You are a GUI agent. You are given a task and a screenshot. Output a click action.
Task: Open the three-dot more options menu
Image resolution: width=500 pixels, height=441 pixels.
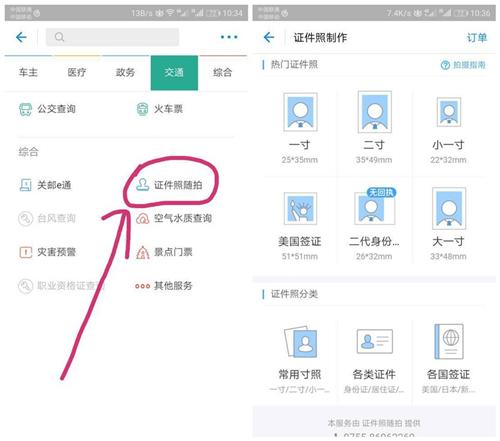(229, 37)
